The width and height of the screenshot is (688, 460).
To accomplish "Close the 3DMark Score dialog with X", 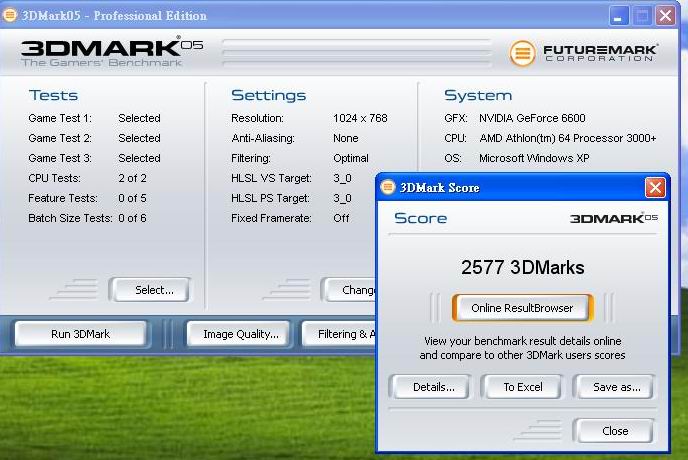I will tap(655, 188).
